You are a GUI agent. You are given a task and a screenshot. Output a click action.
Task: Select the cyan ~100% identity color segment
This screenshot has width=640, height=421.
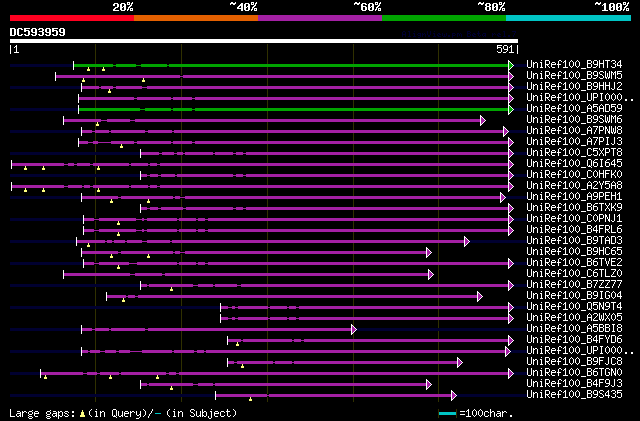tap(569, 18)
